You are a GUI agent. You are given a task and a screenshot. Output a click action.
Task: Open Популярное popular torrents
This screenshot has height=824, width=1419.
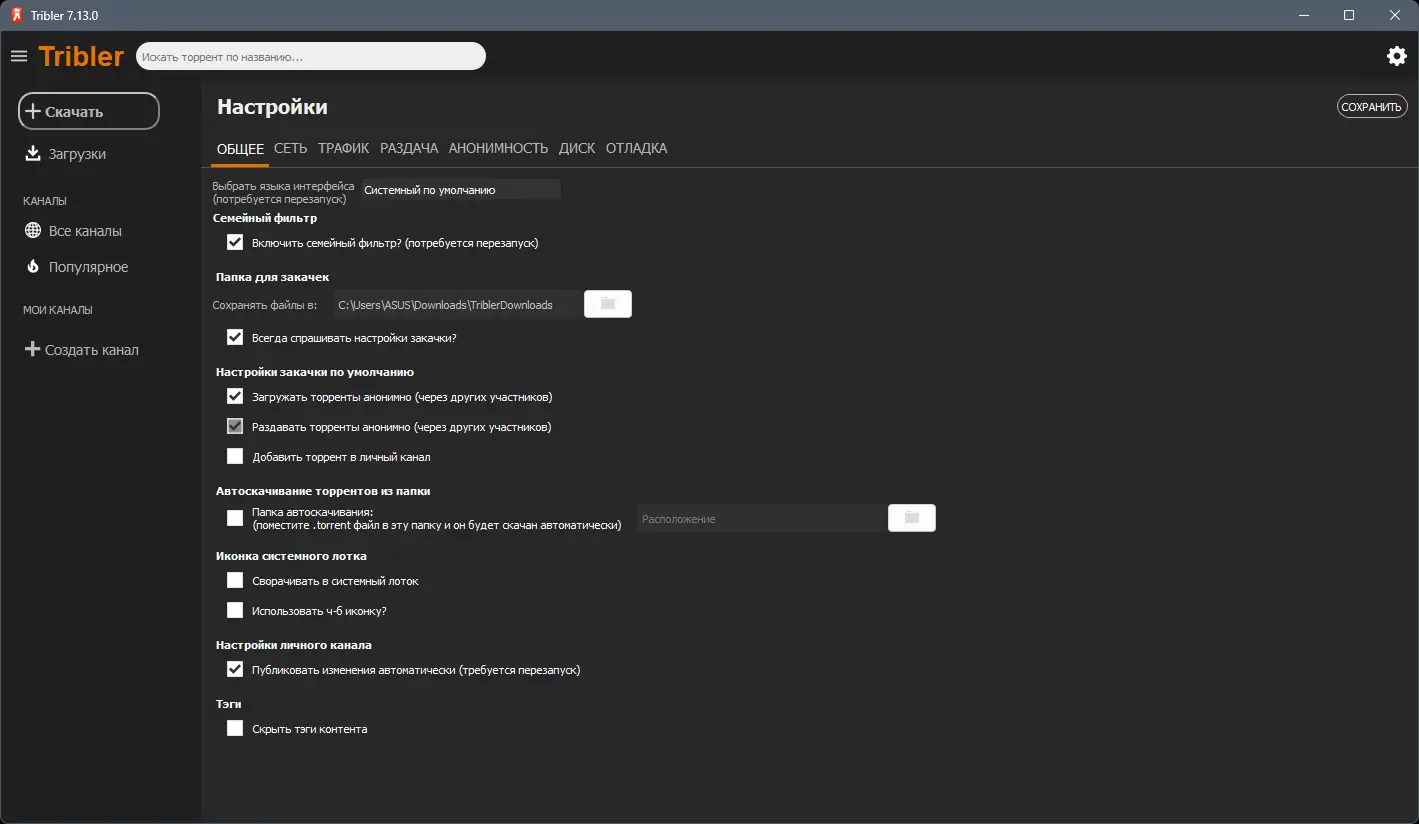point(76,267)
